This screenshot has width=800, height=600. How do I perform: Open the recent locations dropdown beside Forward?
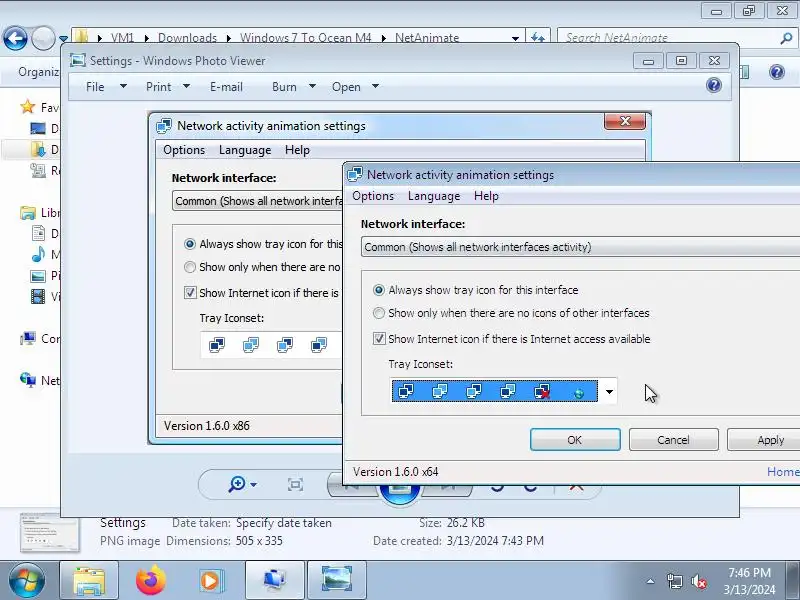[x=63, y=39]
